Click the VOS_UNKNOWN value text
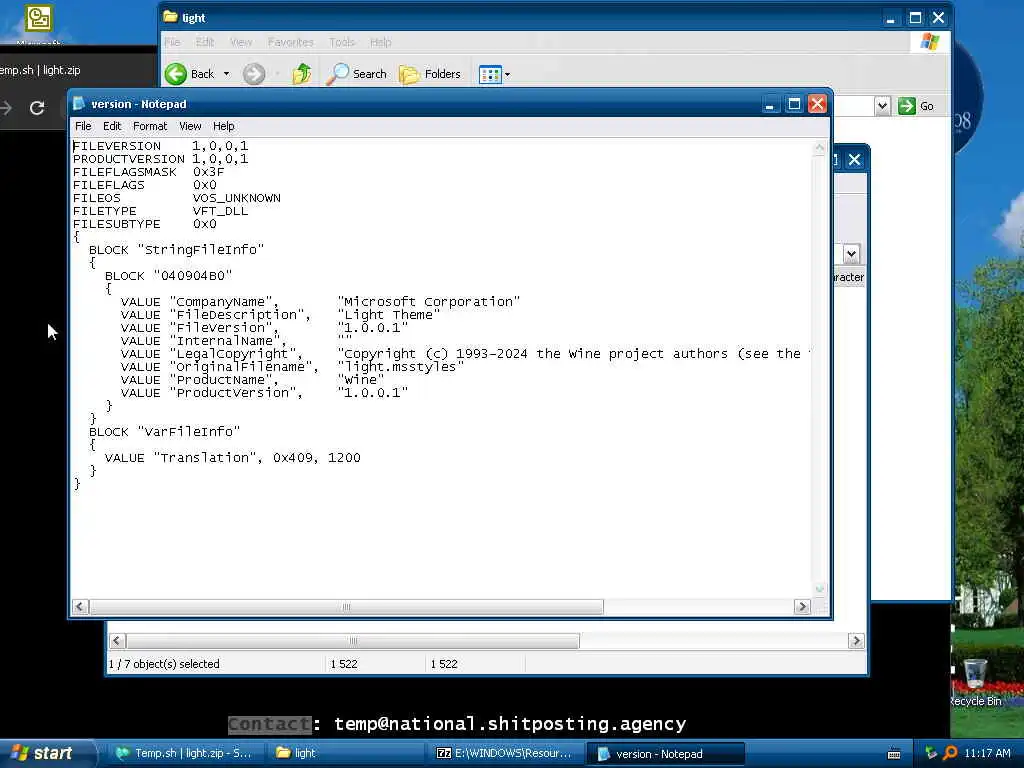Screen dimensions: 1024x768 point(236,198)
